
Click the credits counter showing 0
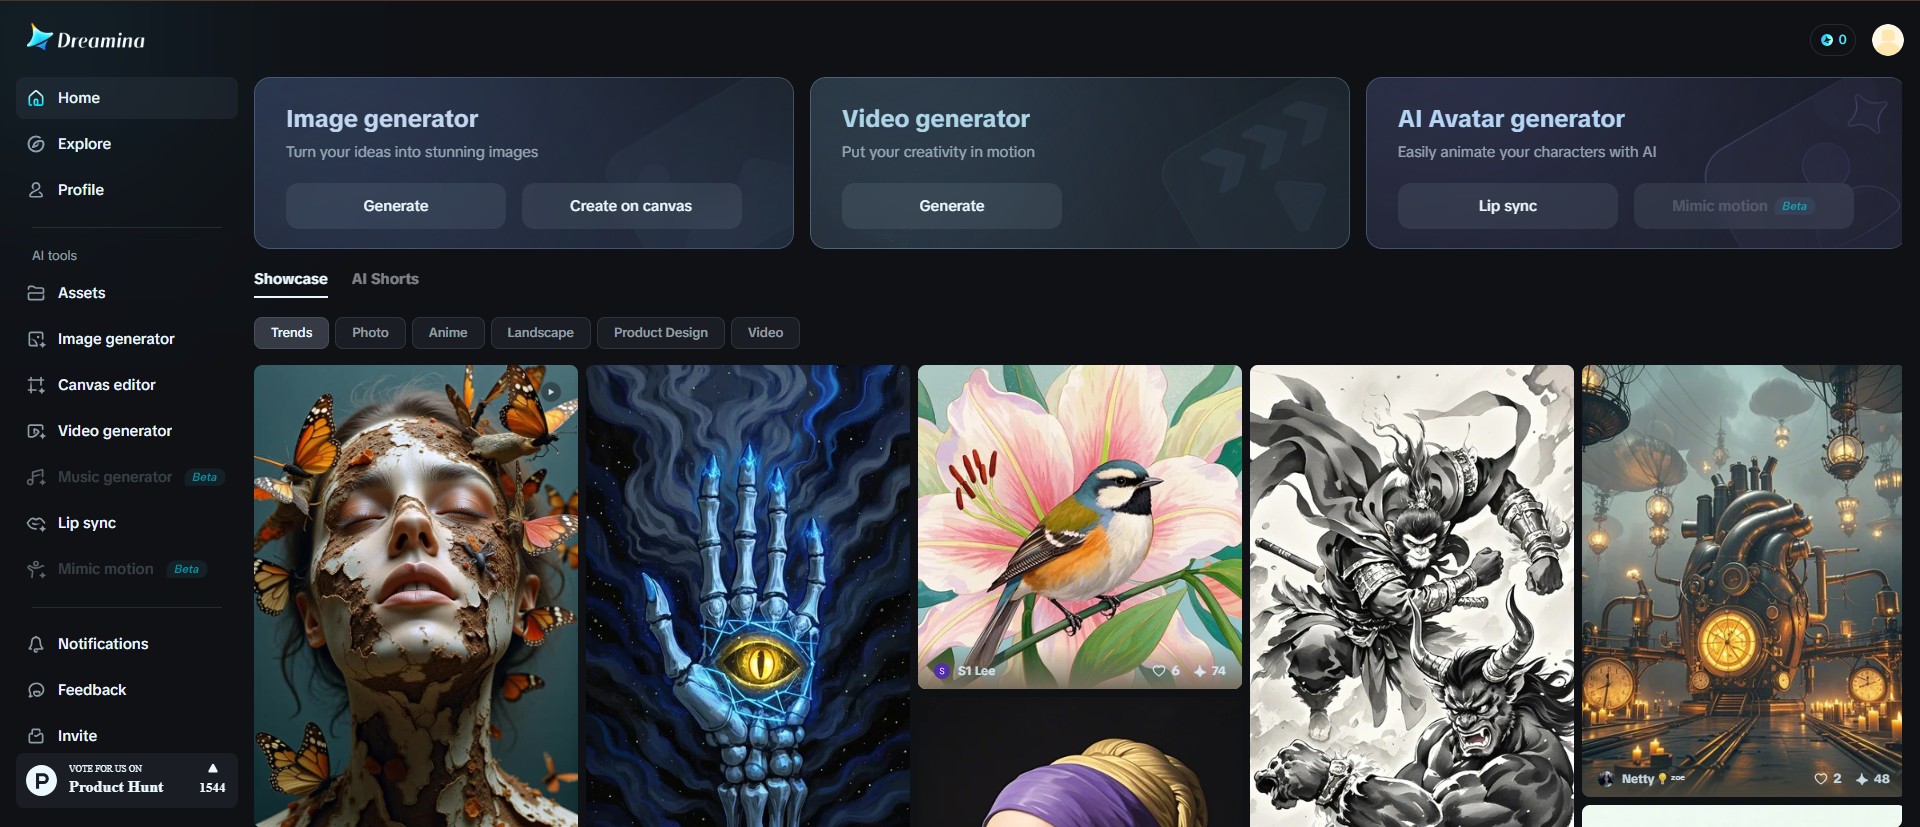click(1833, 40)
